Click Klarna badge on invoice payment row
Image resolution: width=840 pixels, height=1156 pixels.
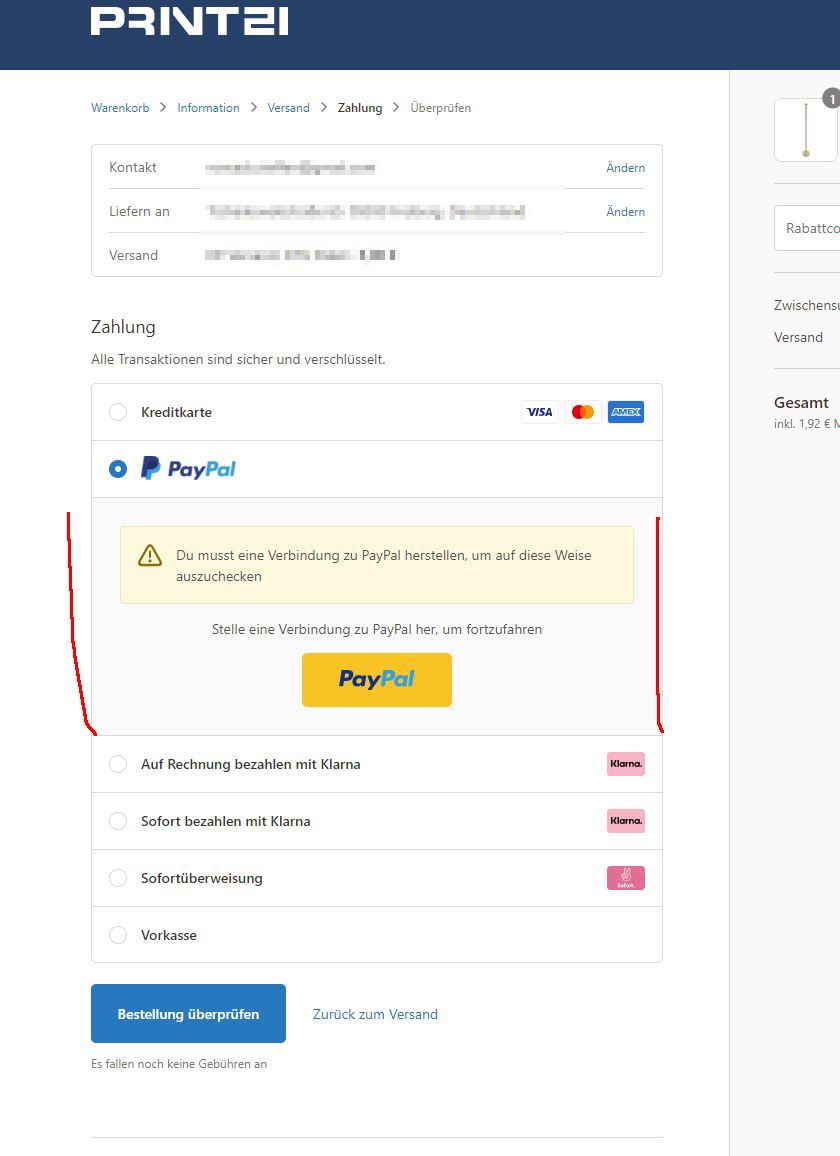tap(625, 764)
